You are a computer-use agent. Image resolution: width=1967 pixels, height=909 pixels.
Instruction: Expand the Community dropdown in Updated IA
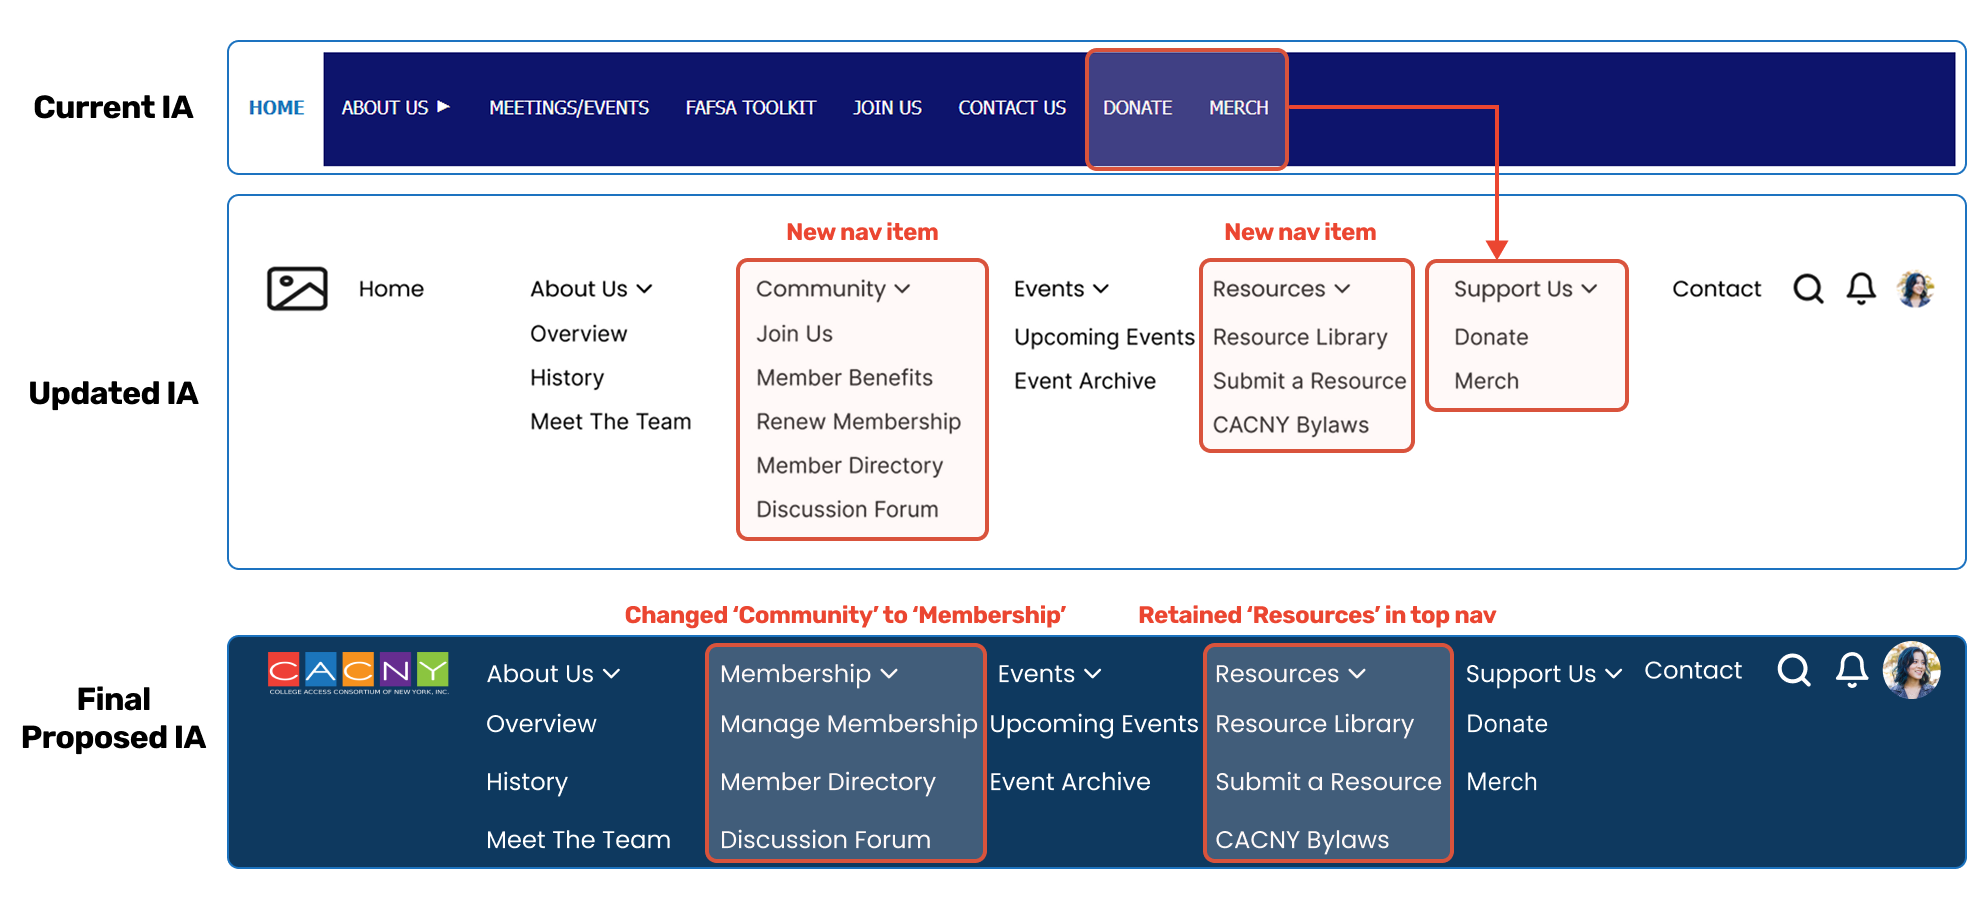(832, 289)
